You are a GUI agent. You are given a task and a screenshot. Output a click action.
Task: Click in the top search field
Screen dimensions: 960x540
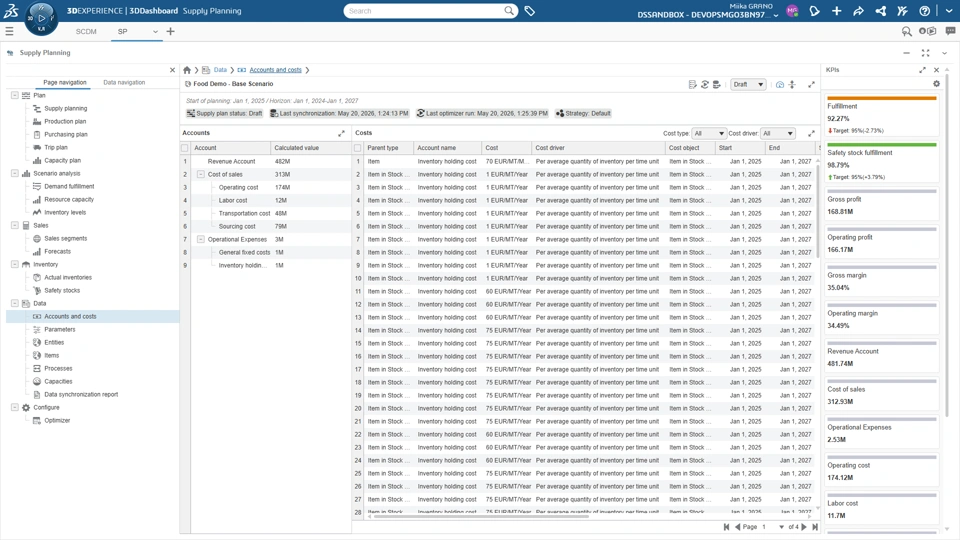(x=424, y=11)
